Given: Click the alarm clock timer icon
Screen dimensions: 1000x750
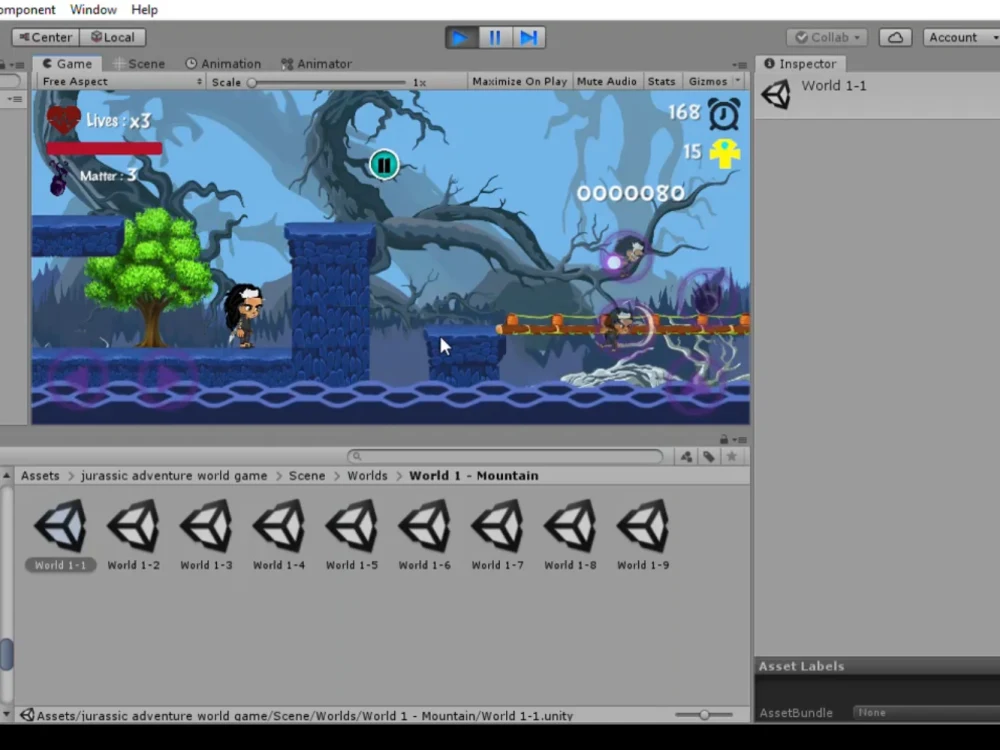Looking at the screenshot, I should pos(724,114).
